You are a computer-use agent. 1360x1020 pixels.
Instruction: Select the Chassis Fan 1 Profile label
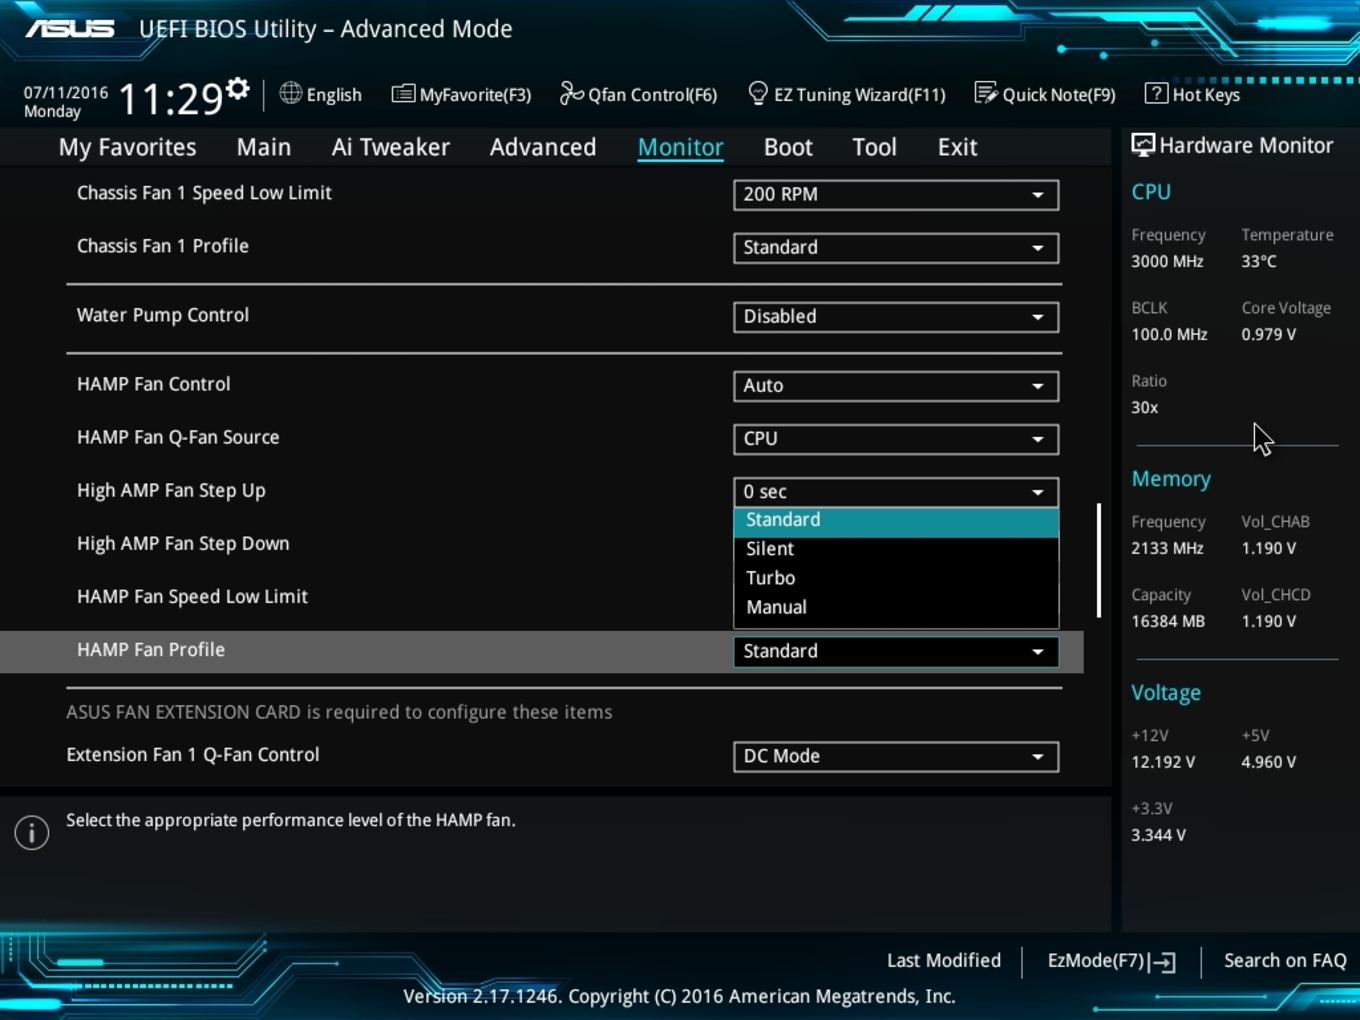point(163,245)
